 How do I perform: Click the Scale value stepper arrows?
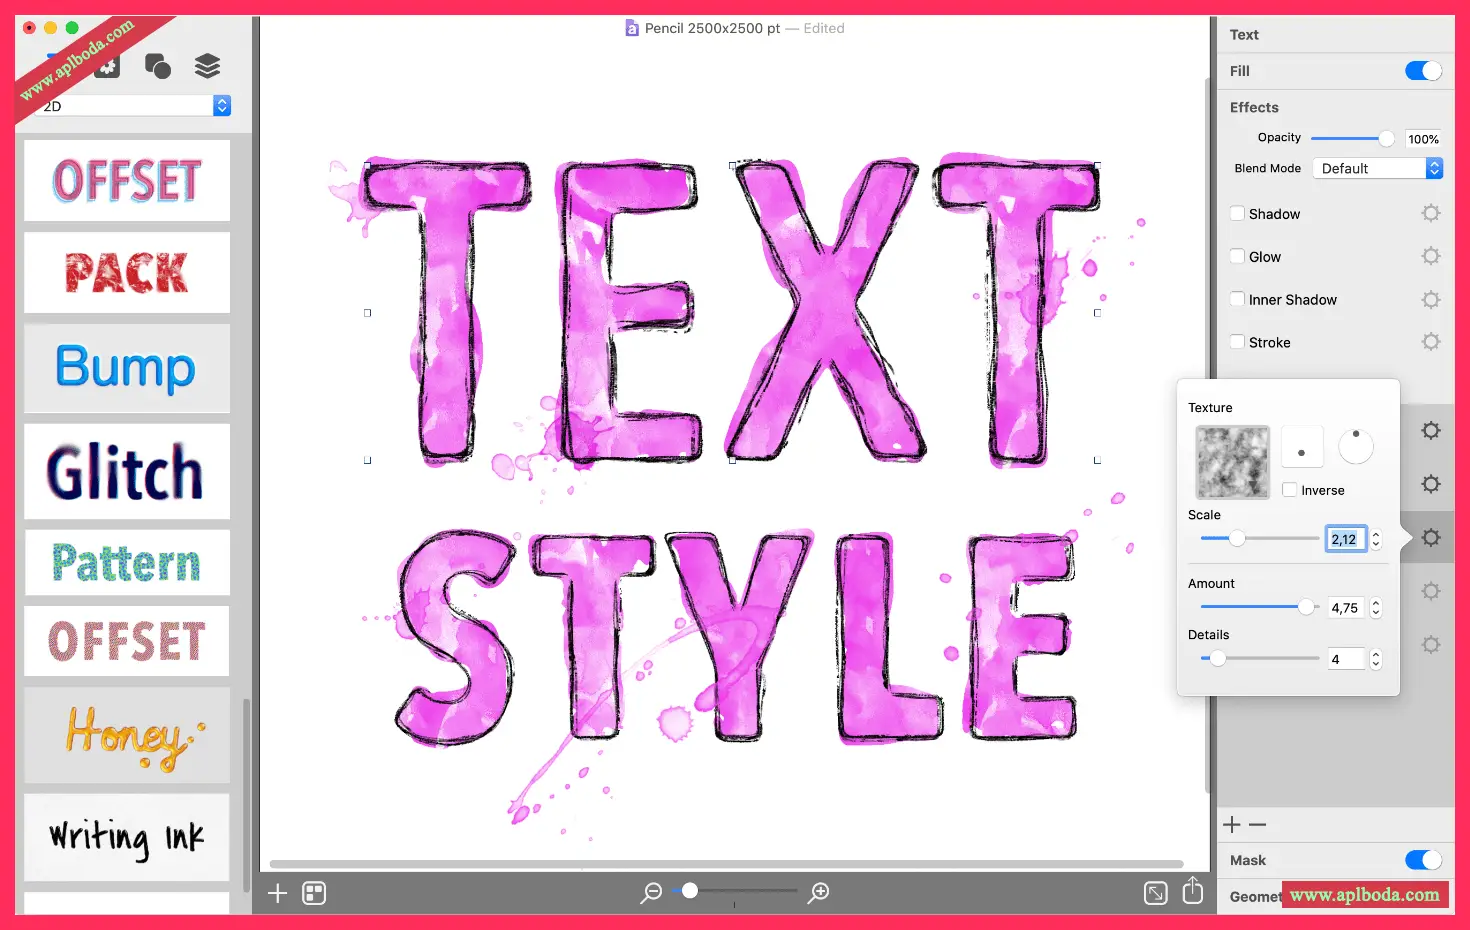(1376, 539)
